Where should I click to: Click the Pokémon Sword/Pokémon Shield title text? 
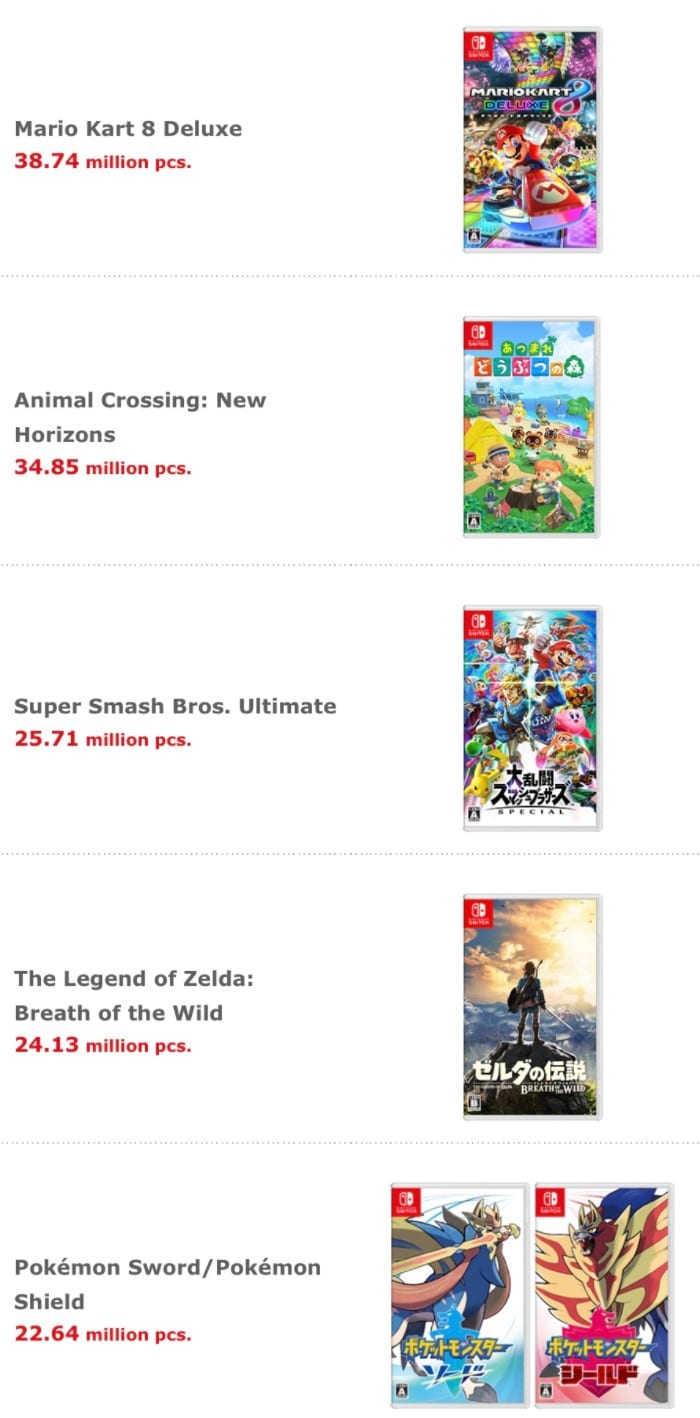[x=167, y=1284]
